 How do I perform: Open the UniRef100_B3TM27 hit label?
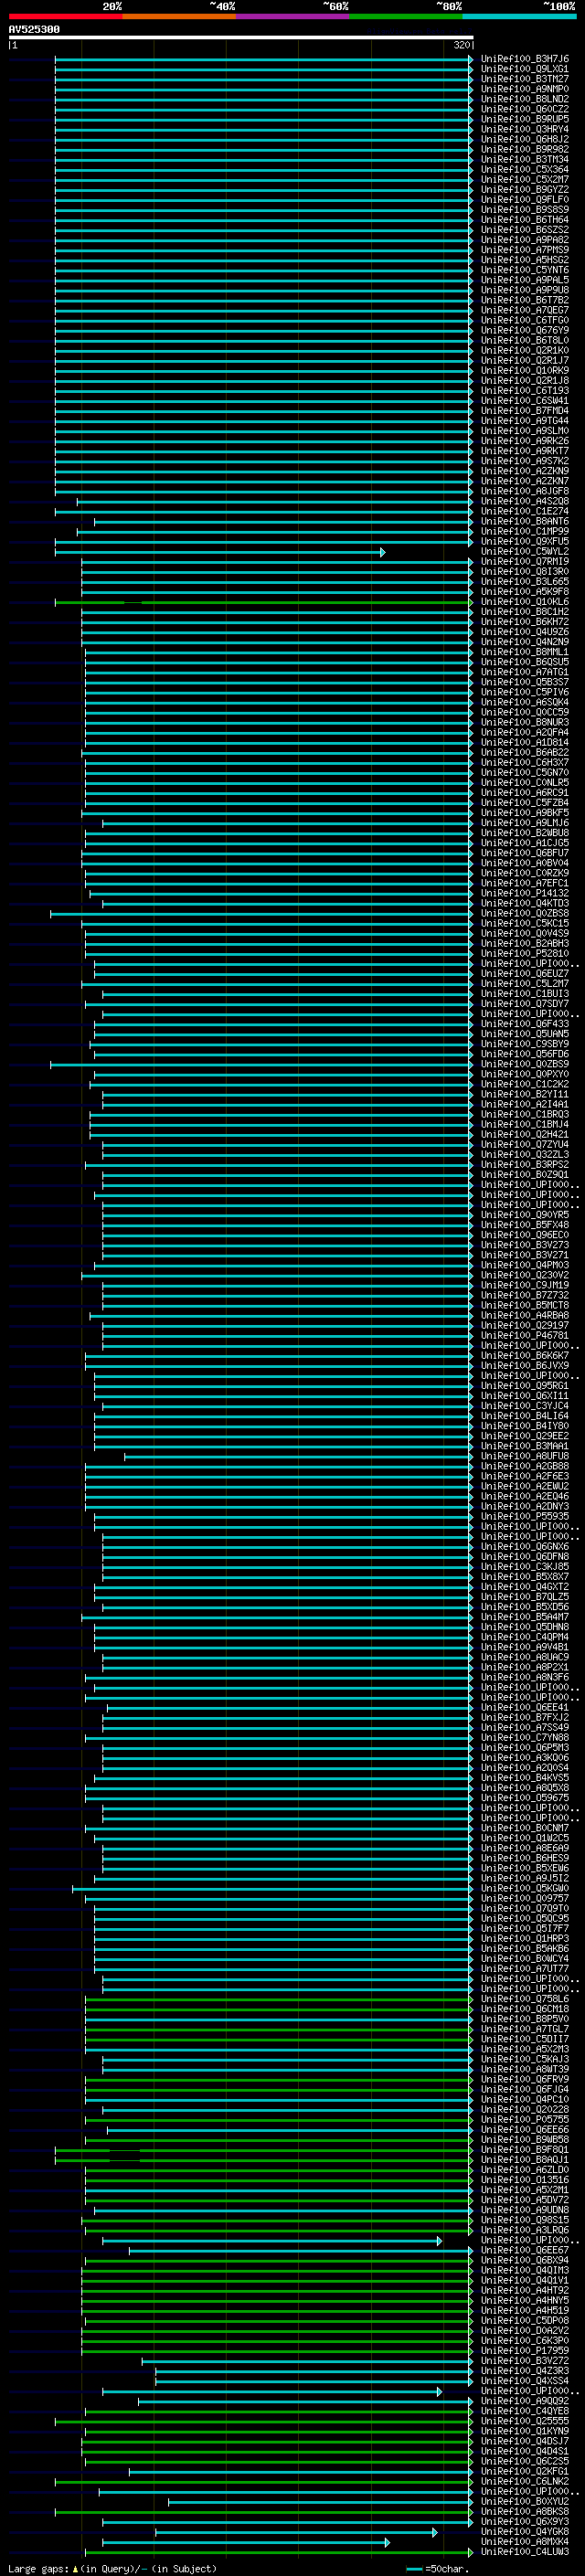pyautogui.click(x=525, y=79)
